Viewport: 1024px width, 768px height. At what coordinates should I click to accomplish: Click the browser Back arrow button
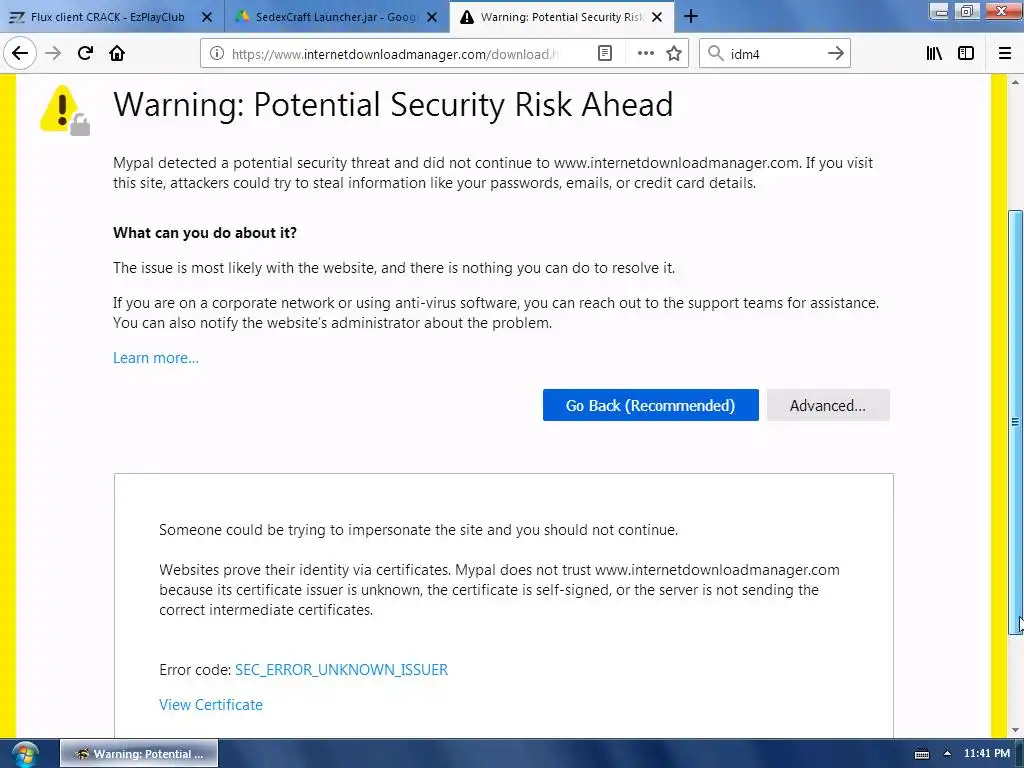coord(20,54)
